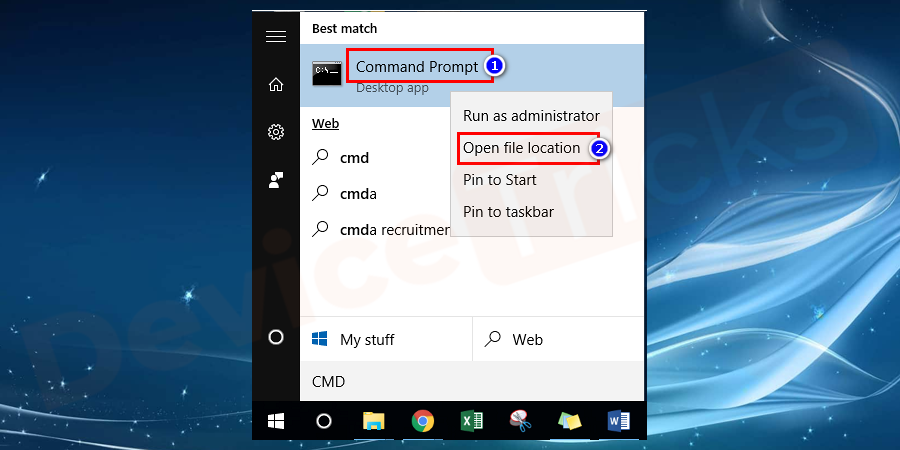Select Pin to taskbar option

point(508,212)
